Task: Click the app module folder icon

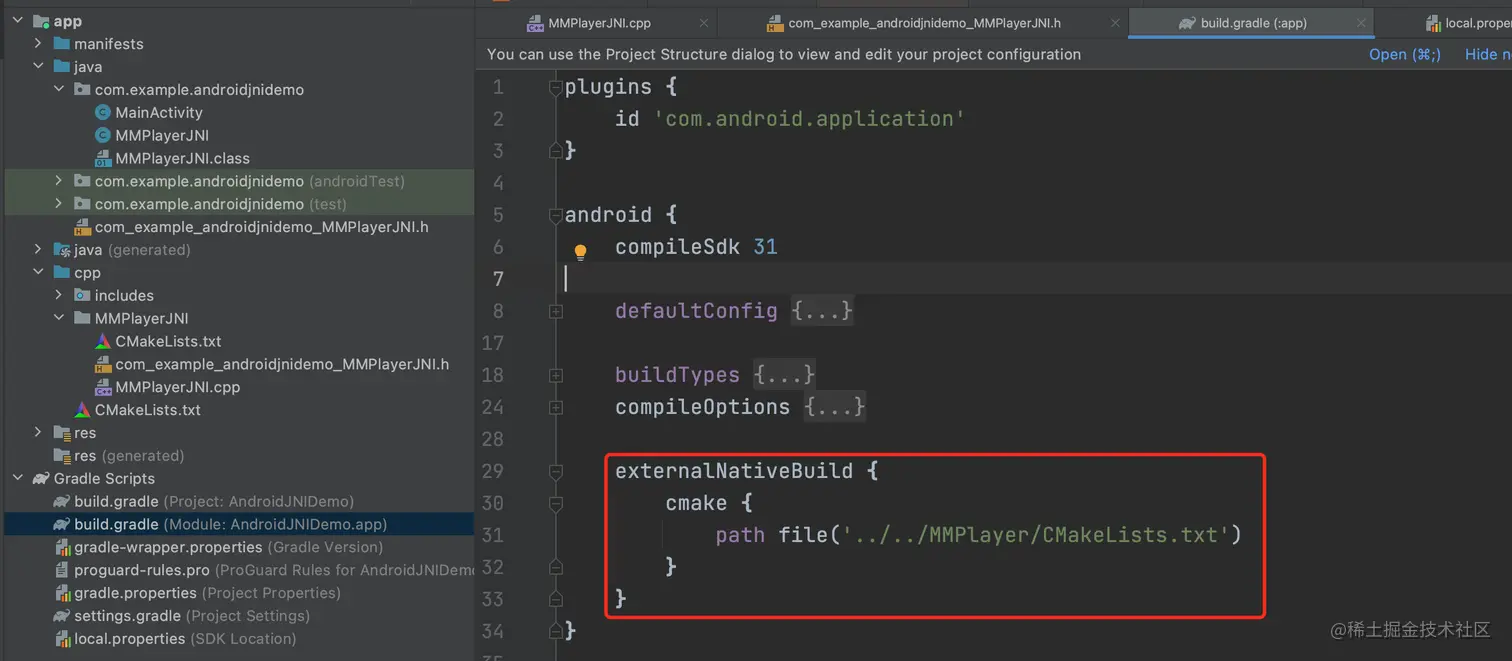Action: [41, 21]
